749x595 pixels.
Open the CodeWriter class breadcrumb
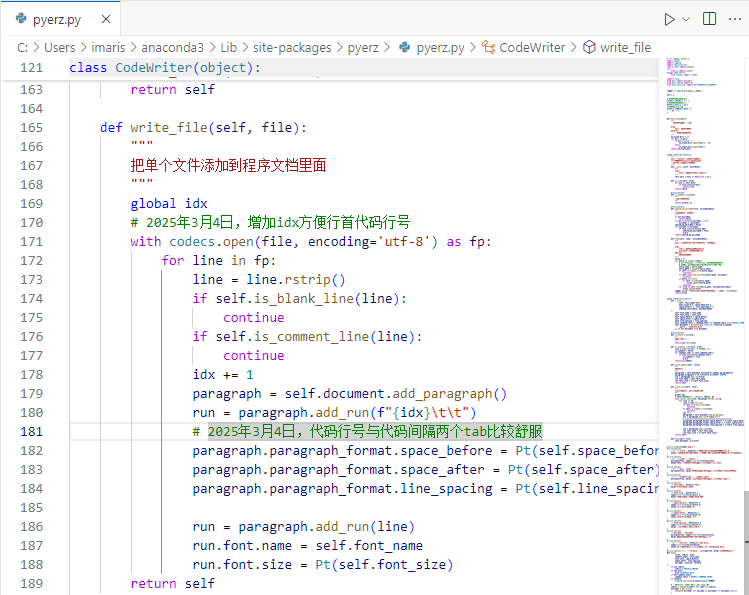[532, 47]
